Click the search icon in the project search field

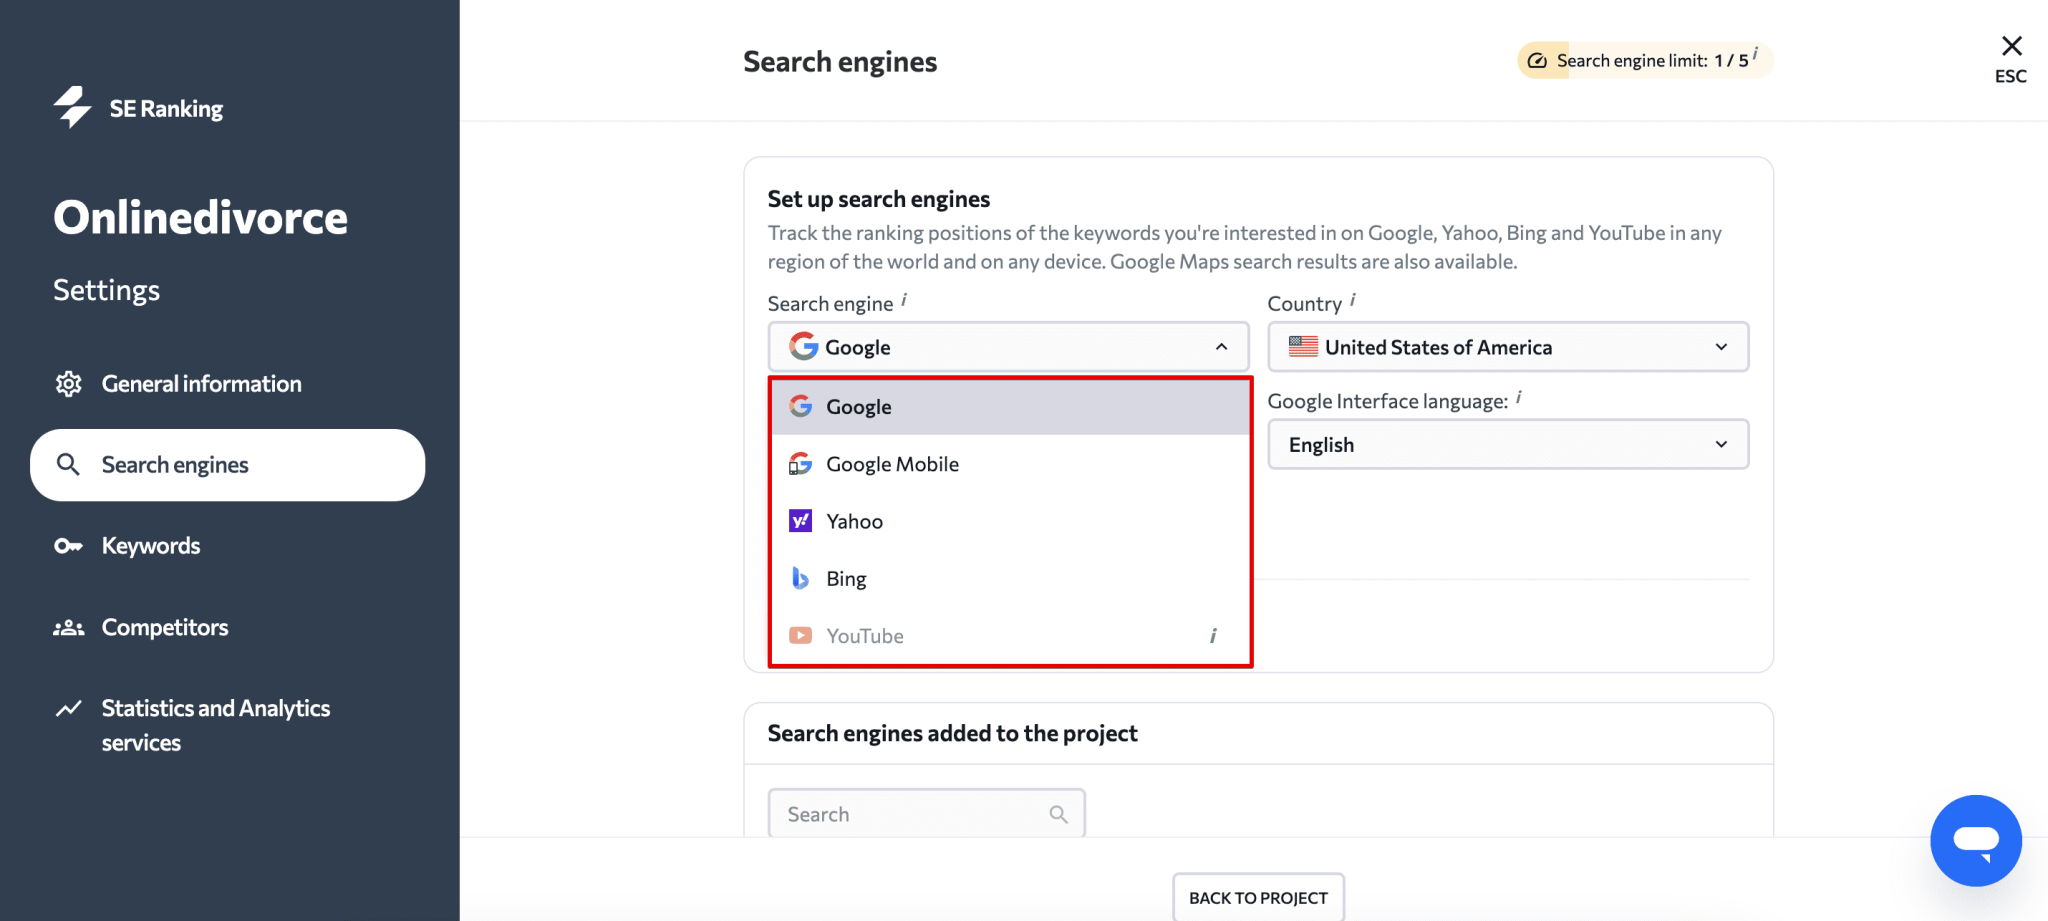[1058, 813]
